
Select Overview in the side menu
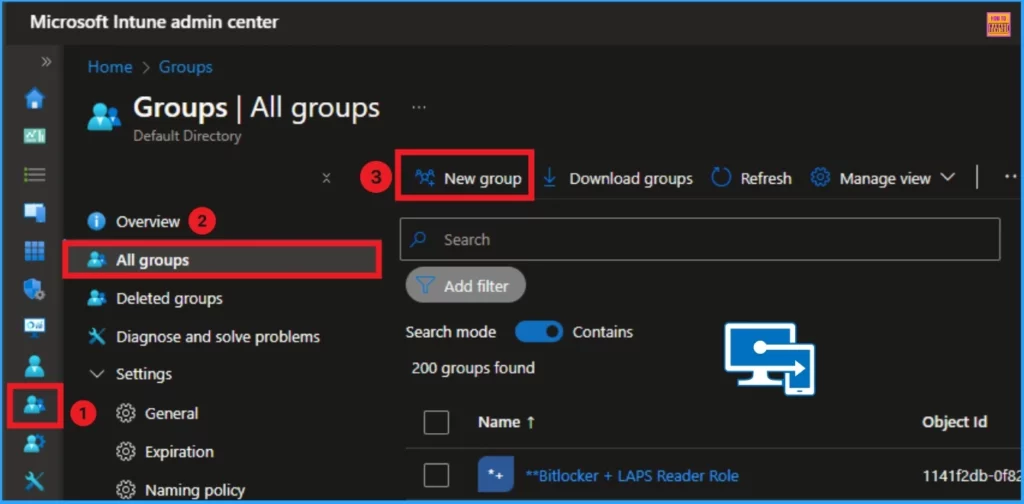tap(148, 222)
